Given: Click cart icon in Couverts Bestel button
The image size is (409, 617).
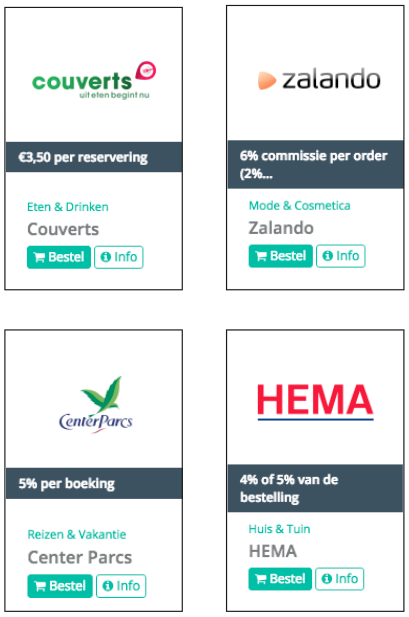Looking at the screenshot, I should 39,257.
